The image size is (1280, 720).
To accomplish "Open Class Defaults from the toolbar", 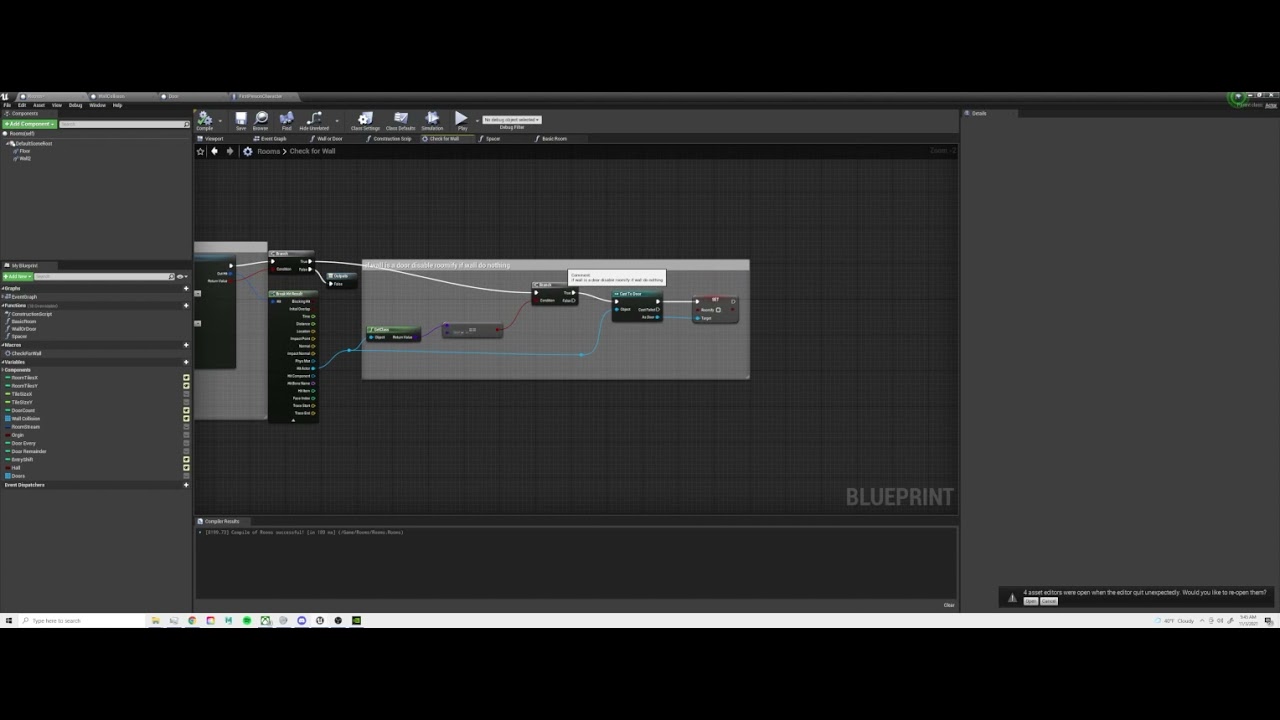I will 401,119.
